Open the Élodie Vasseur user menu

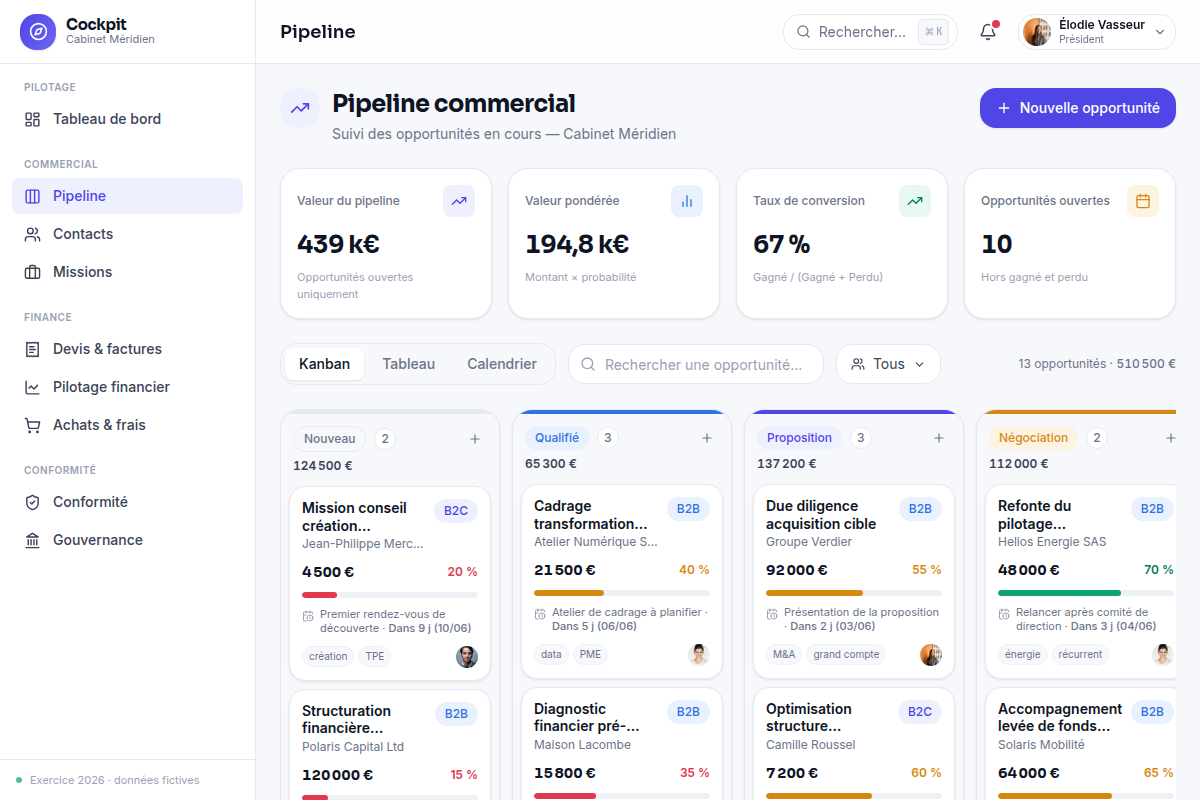point(1096,32)
